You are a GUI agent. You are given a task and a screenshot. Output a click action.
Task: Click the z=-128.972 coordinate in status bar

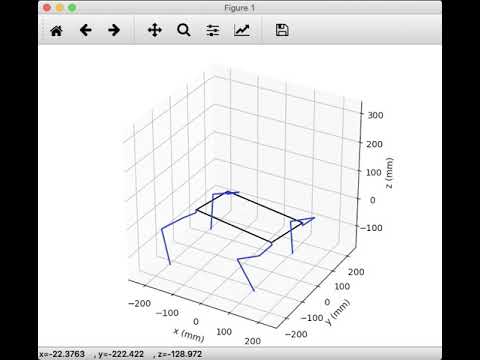point(180,354)
